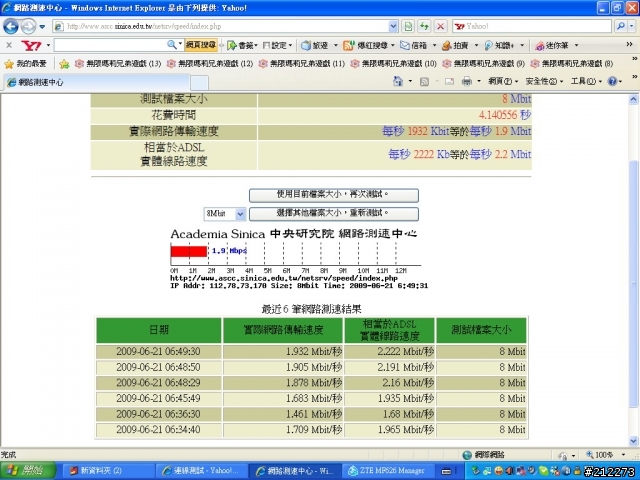Click 使用目前檔案大小，再次測試 button
This screenshot has width=640, height=480.
tap(334, 195)
